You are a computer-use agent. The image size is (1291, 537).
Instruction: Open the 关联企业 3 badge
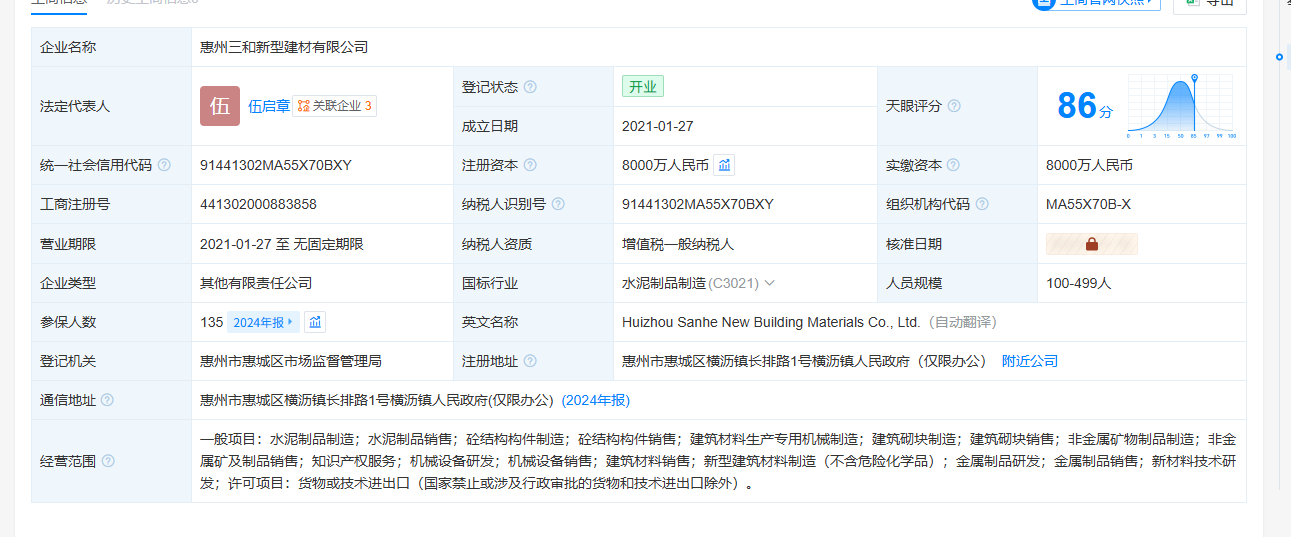(334, 106)
